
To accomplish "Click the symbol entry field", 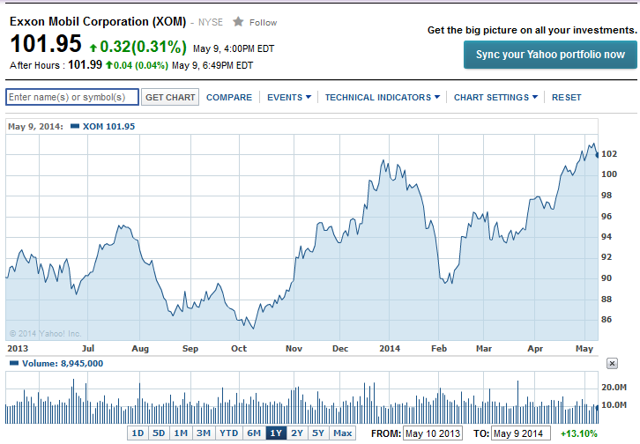I will tap(72, 97).
